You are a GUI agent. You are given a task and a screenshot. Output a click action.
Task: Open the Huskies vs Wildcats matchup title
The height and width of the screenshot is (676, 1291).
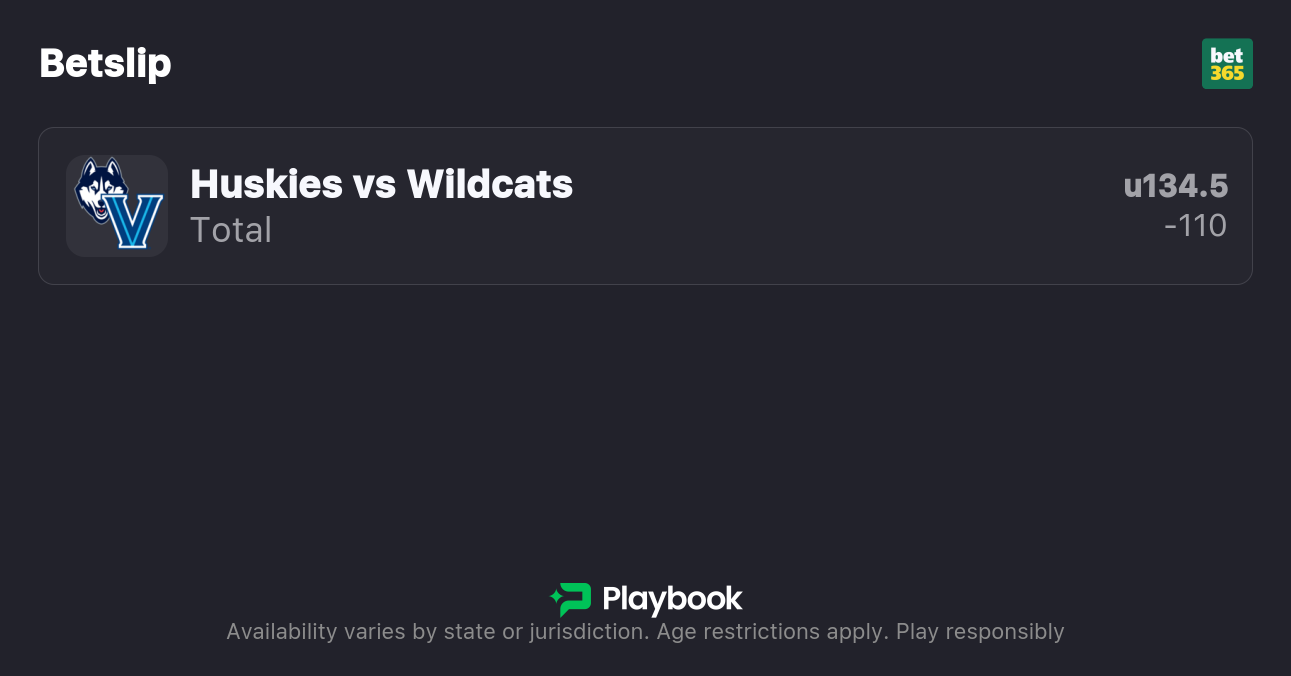click(x=381, y=184)
